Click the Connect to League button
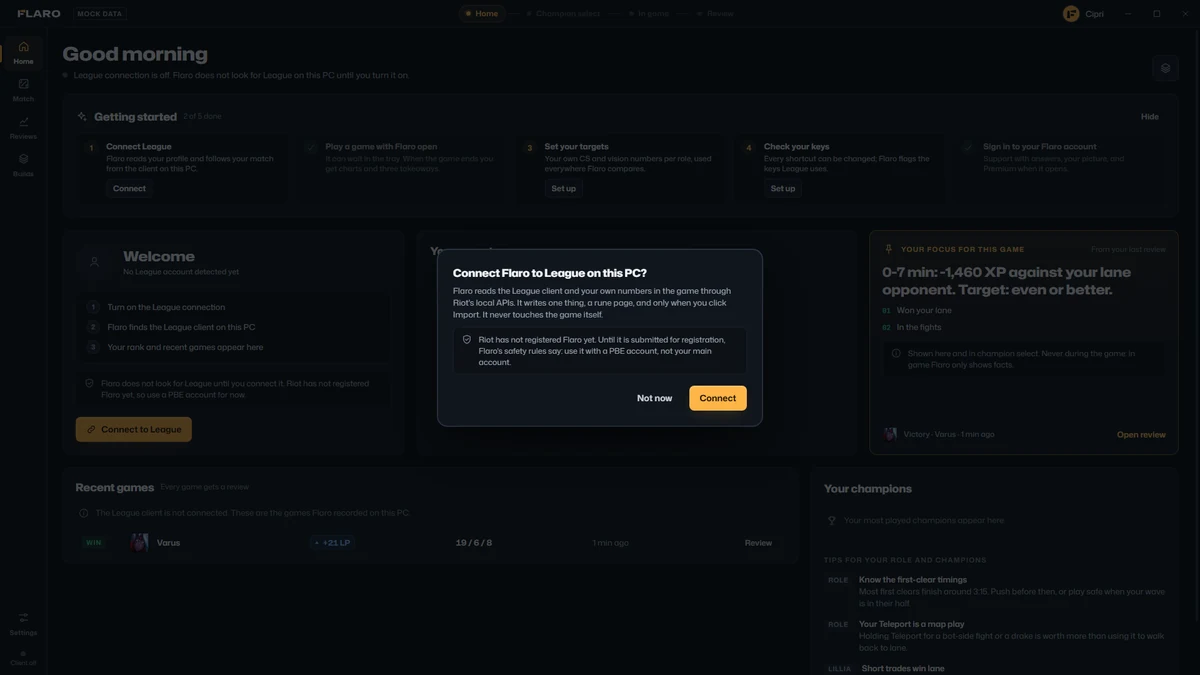 134,429
